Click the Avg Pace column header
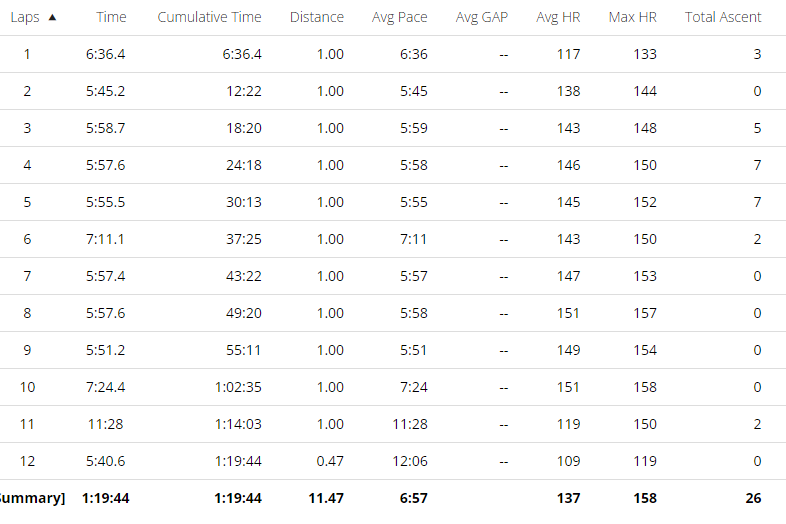786x524 pixels. click(x=400, y=17)
